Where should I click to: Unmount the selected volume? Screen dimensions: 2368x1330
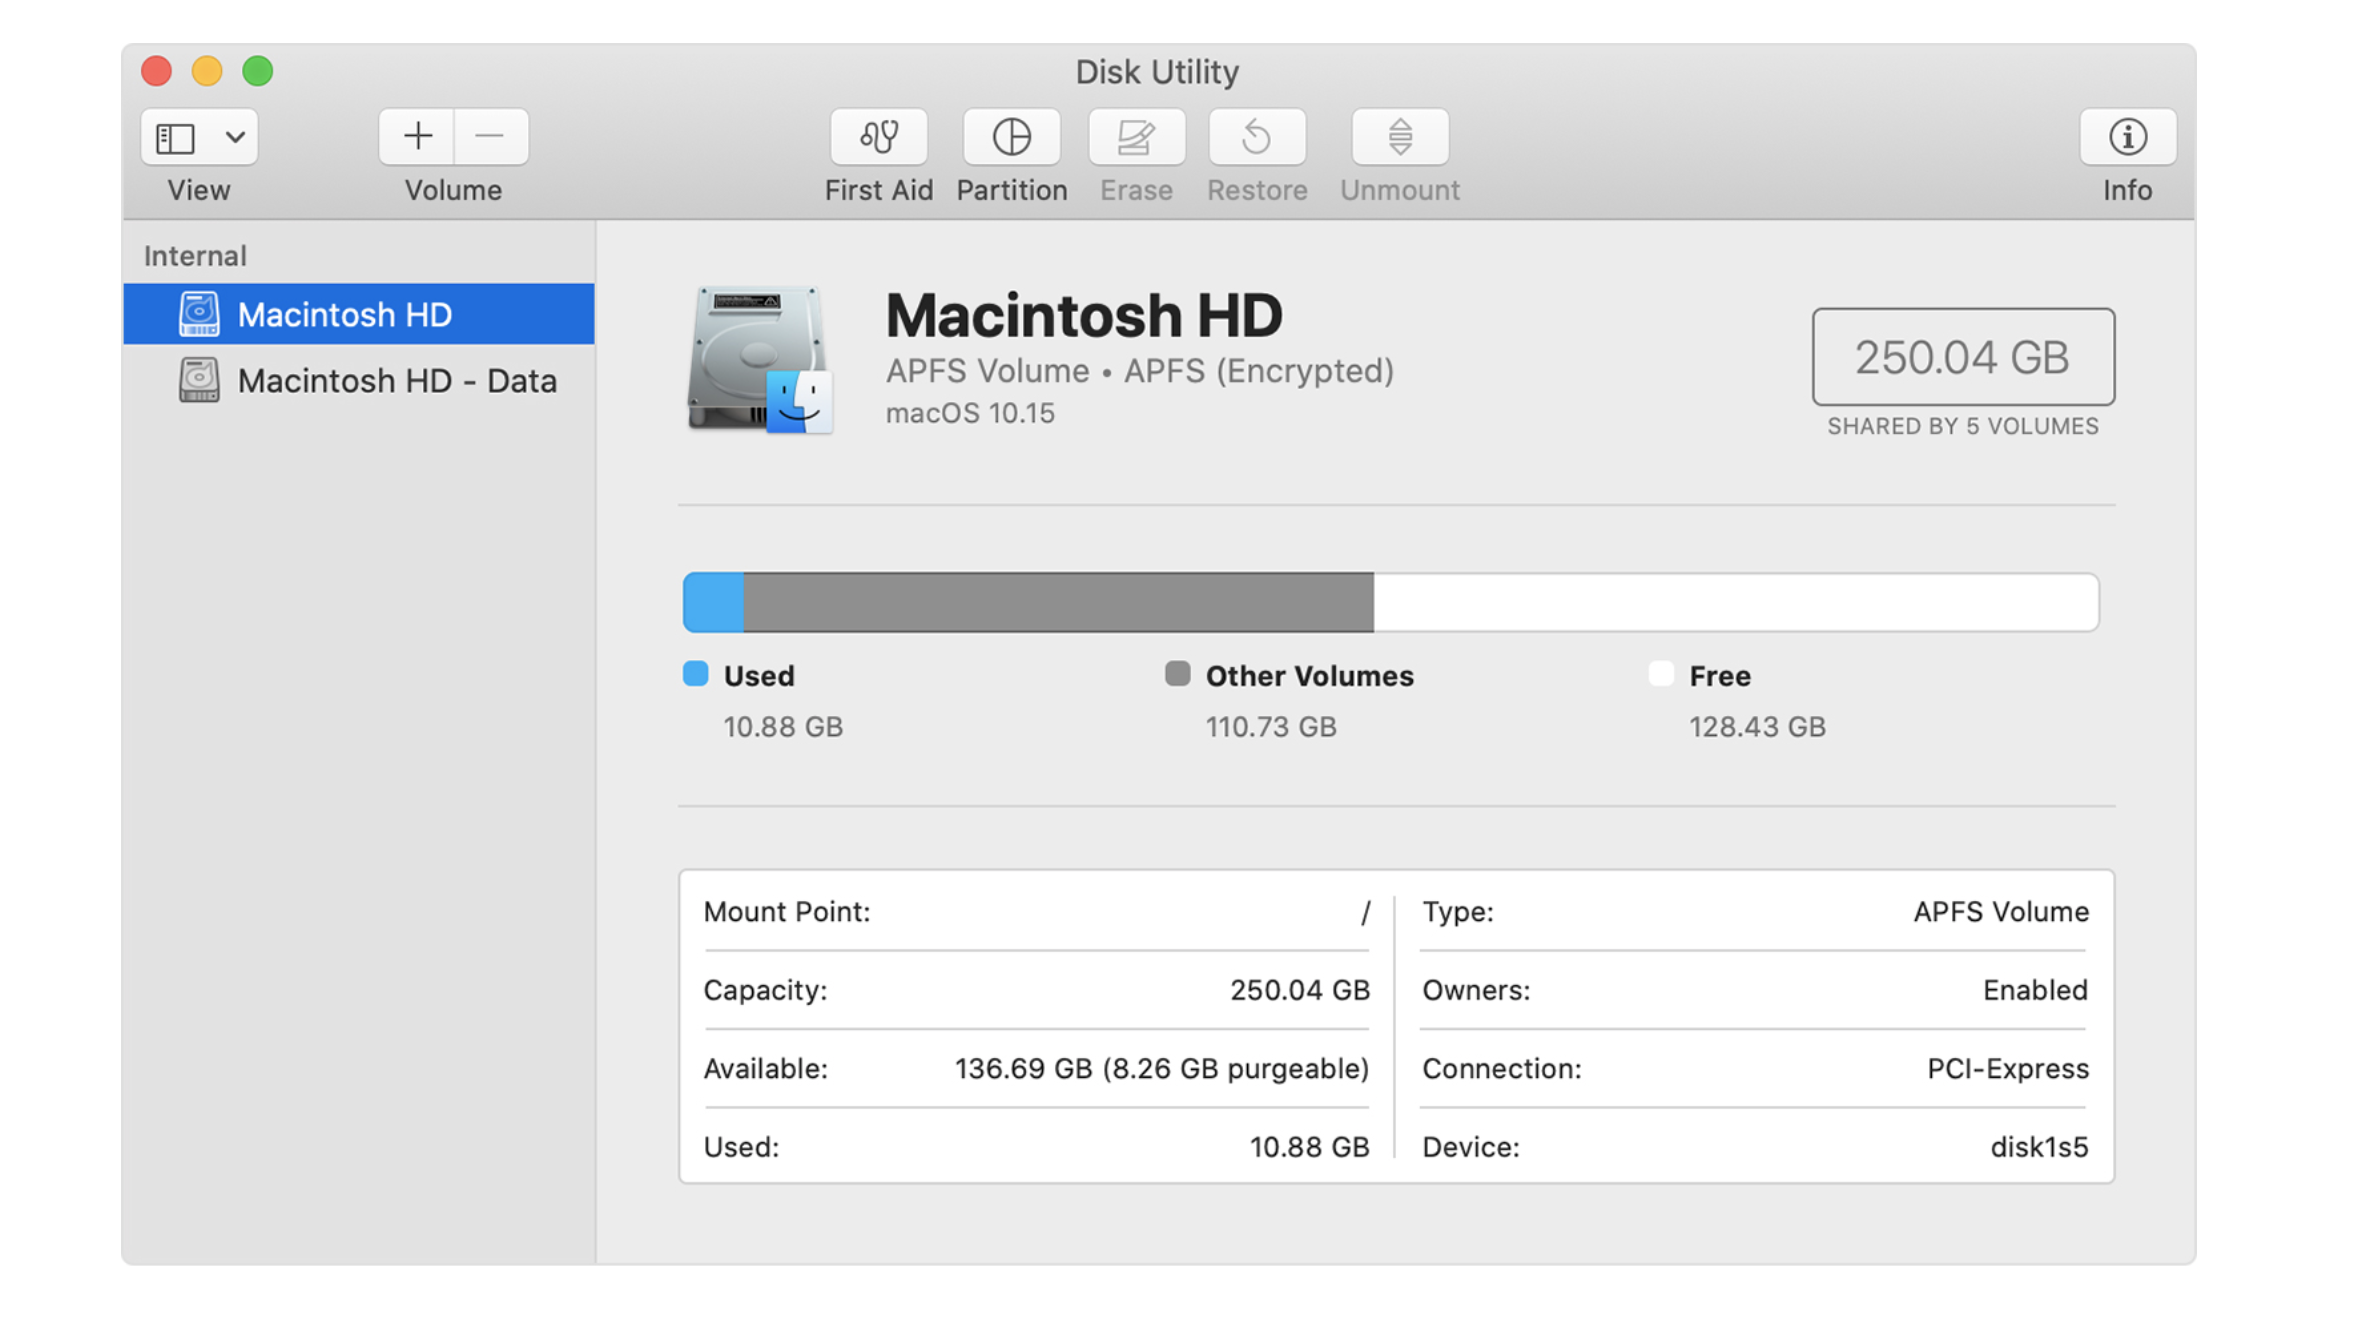click(x=1399, y=137)
